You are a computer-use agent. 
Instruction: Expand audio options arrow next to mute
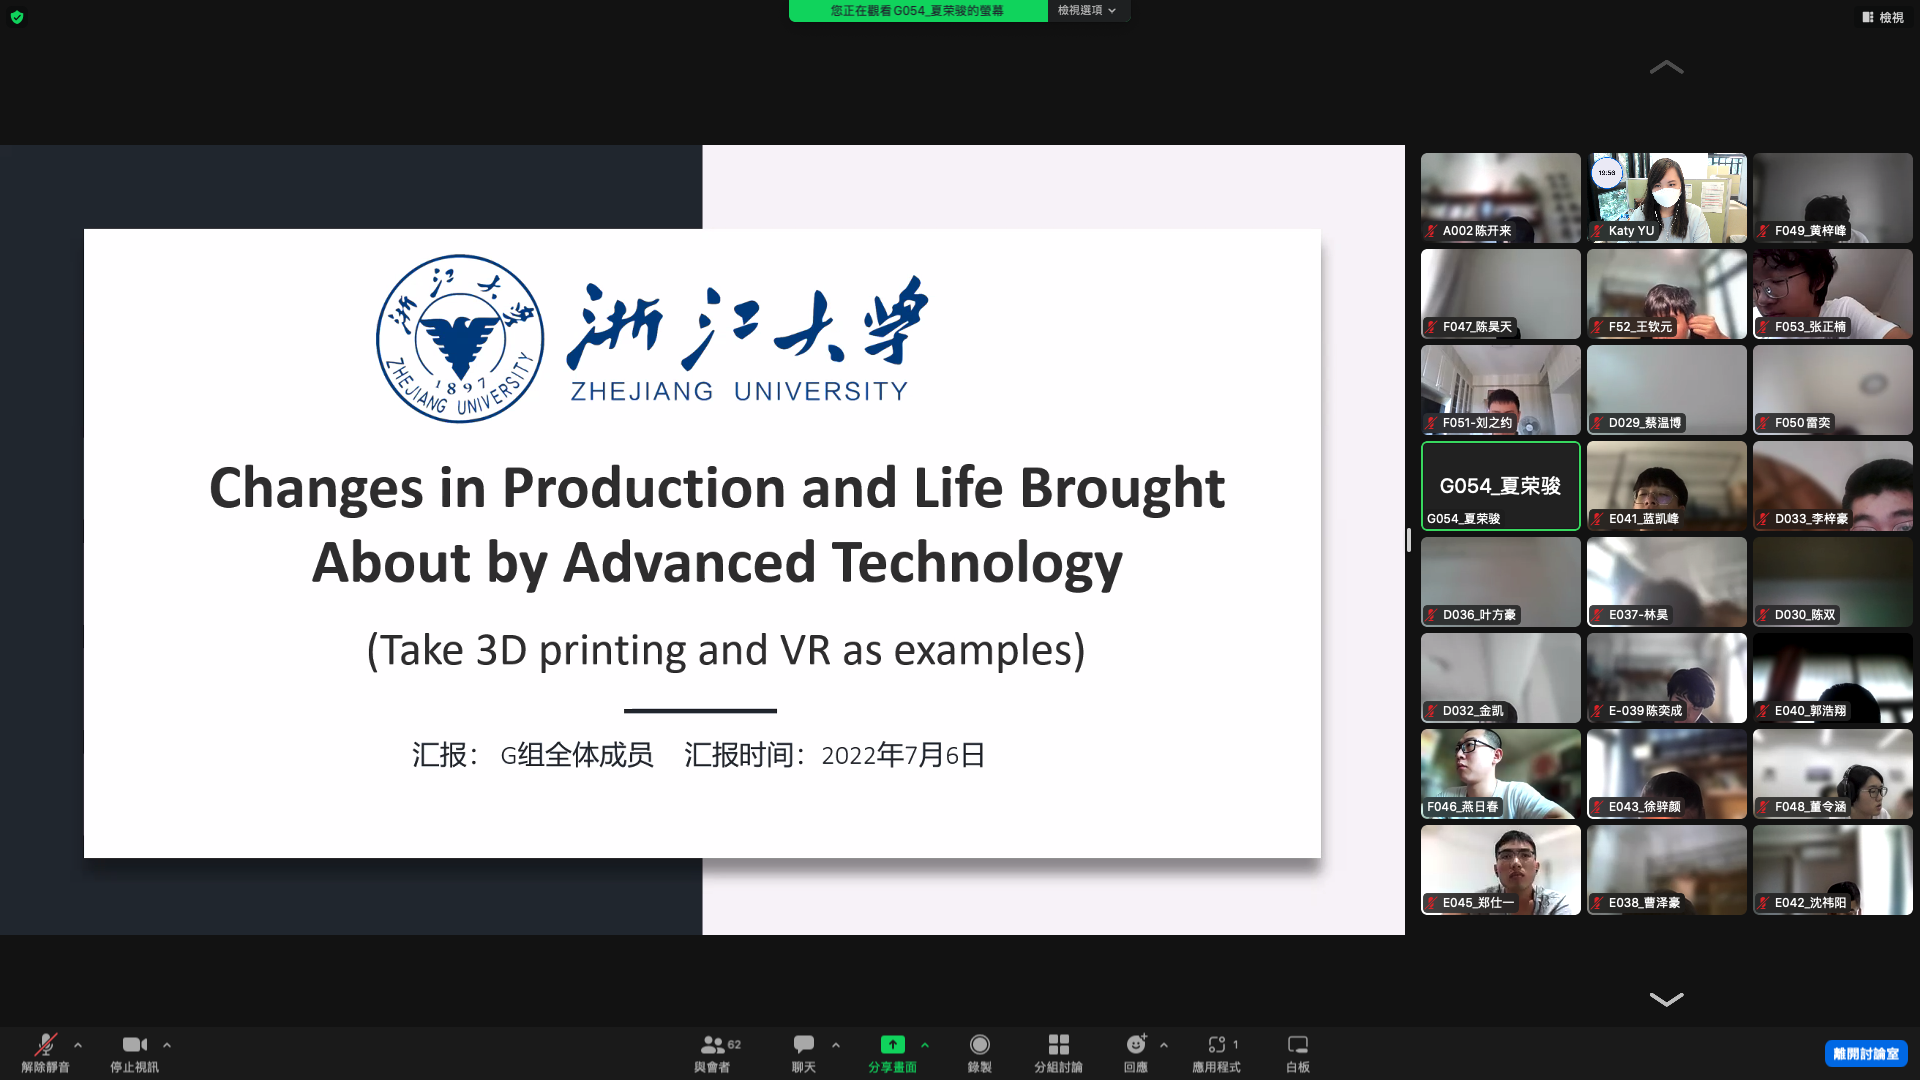point(78,1045)
